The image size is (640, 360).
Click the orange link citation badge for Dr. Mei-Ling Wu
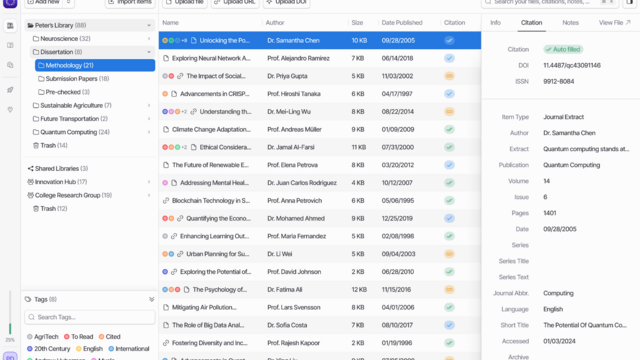449,111
